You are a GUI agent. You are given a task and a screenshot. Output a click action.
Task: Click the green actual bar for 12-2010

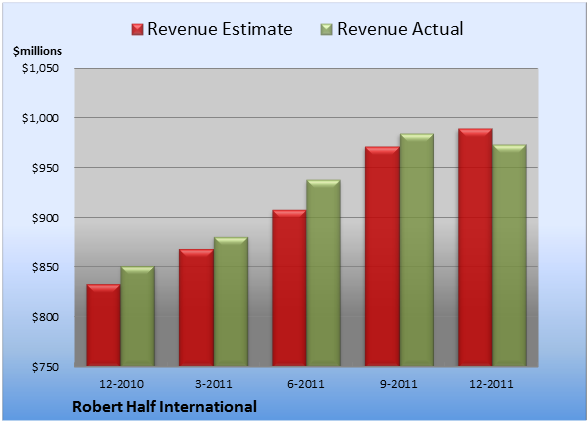(137, 316)
